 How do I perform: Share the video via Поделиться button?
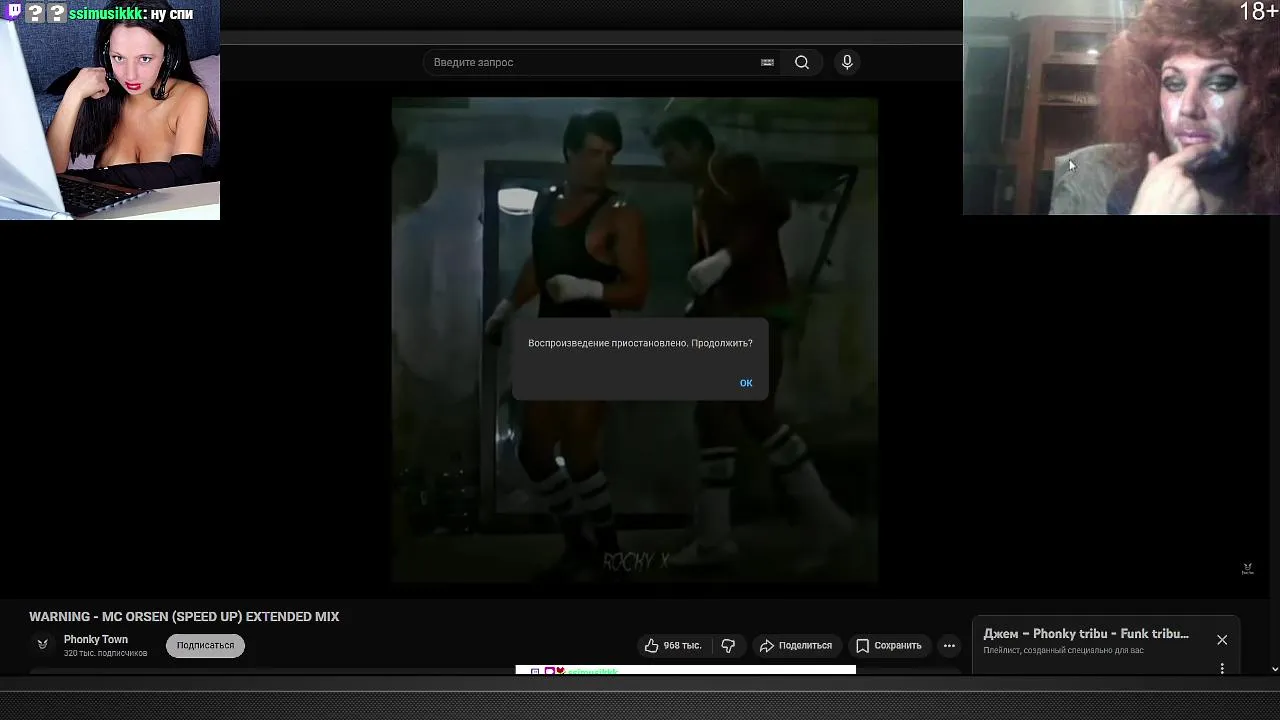pyautogui.click(x=796, y=646)
